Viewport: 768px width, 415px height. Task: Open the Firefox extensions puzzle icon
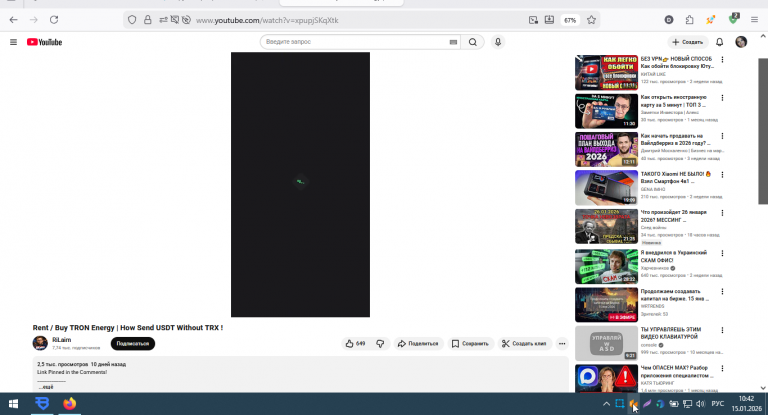point(690,20)
